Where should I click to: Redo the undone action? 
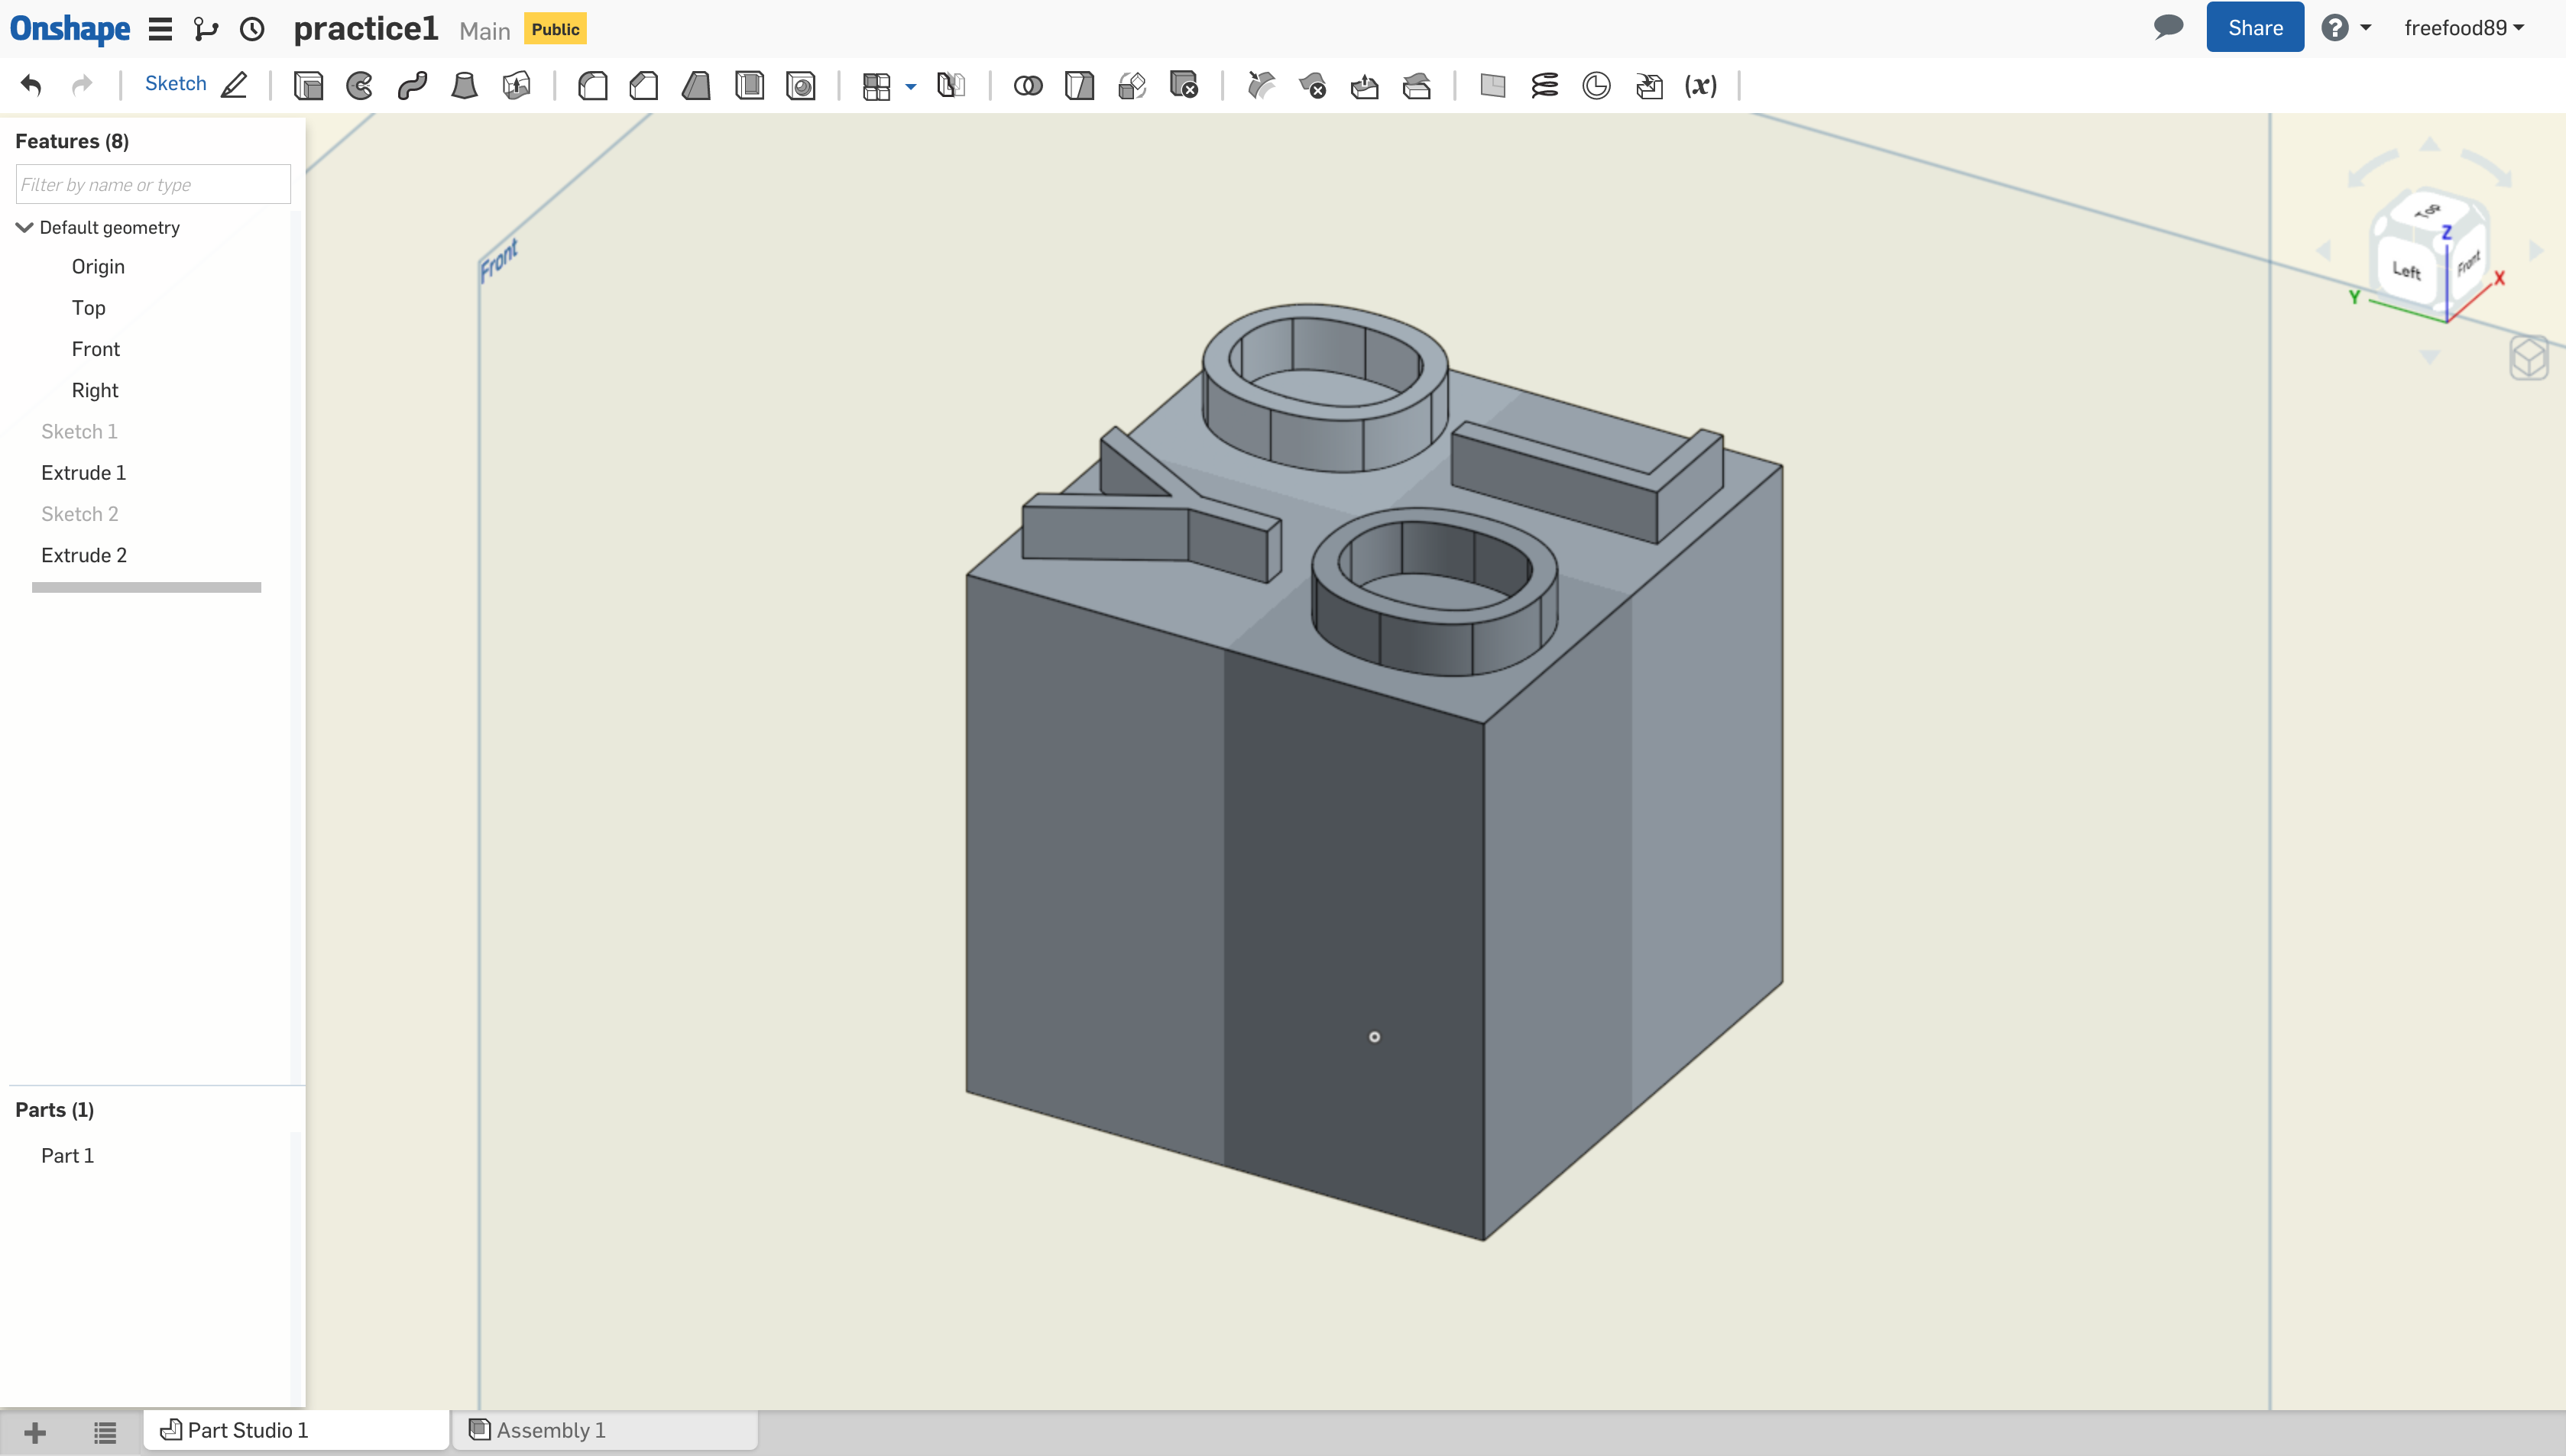click(82, 85)
